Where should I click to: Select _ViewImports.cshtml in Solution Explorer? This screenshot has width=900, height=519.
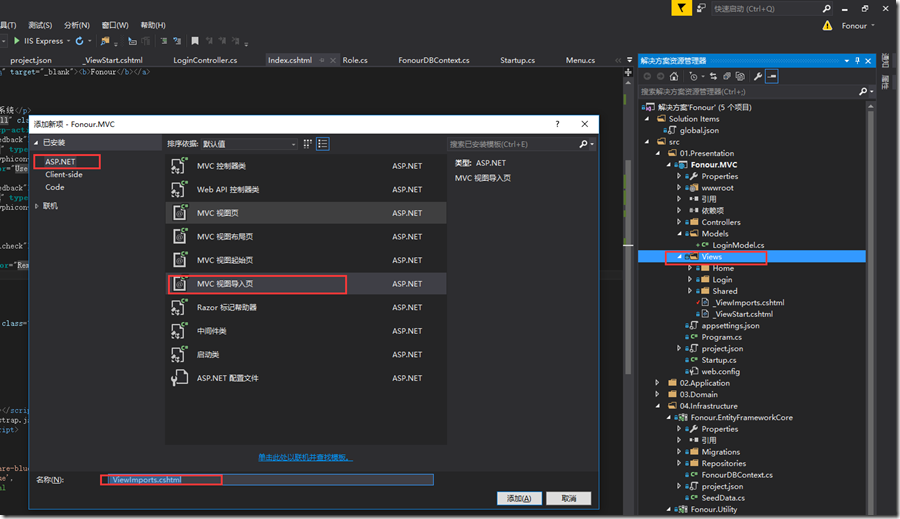click(x=749, y=303)
